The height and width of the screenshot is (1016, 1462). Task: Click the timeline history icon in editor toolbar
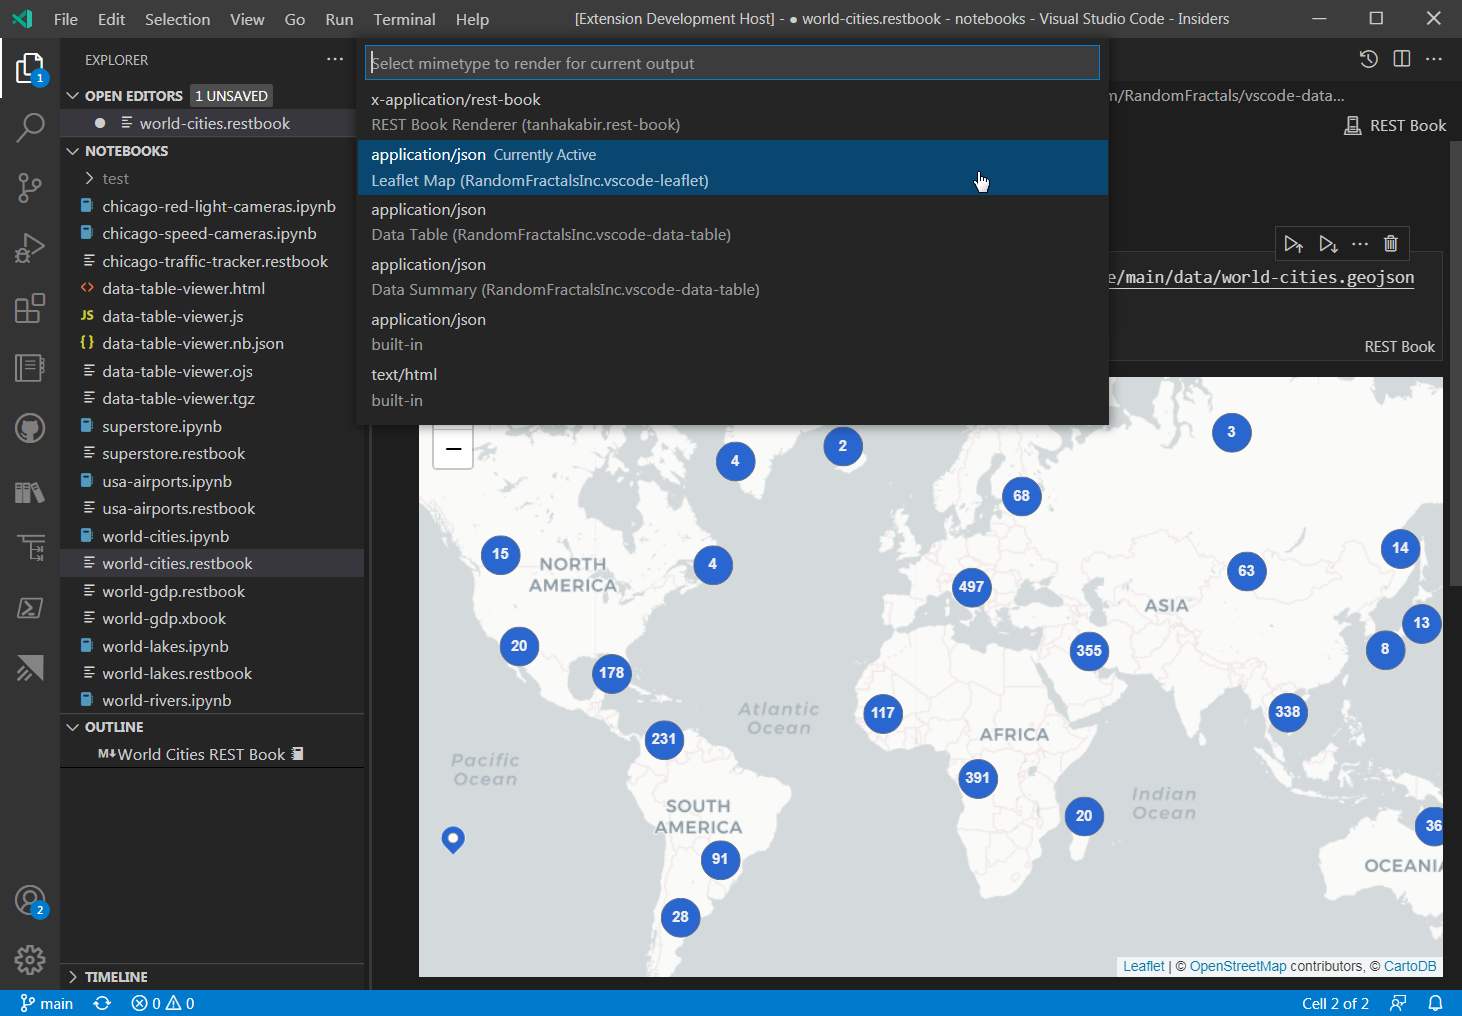(x=1369, y=59)
